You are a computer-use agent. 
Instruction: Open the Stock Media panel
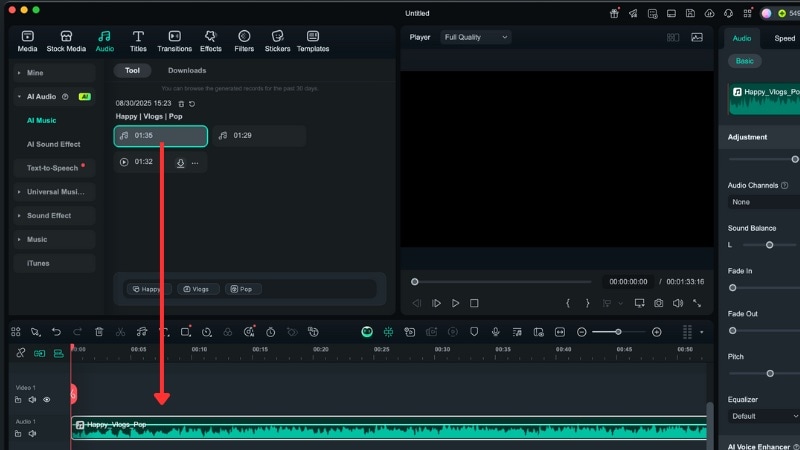click(x=66, y=41)
